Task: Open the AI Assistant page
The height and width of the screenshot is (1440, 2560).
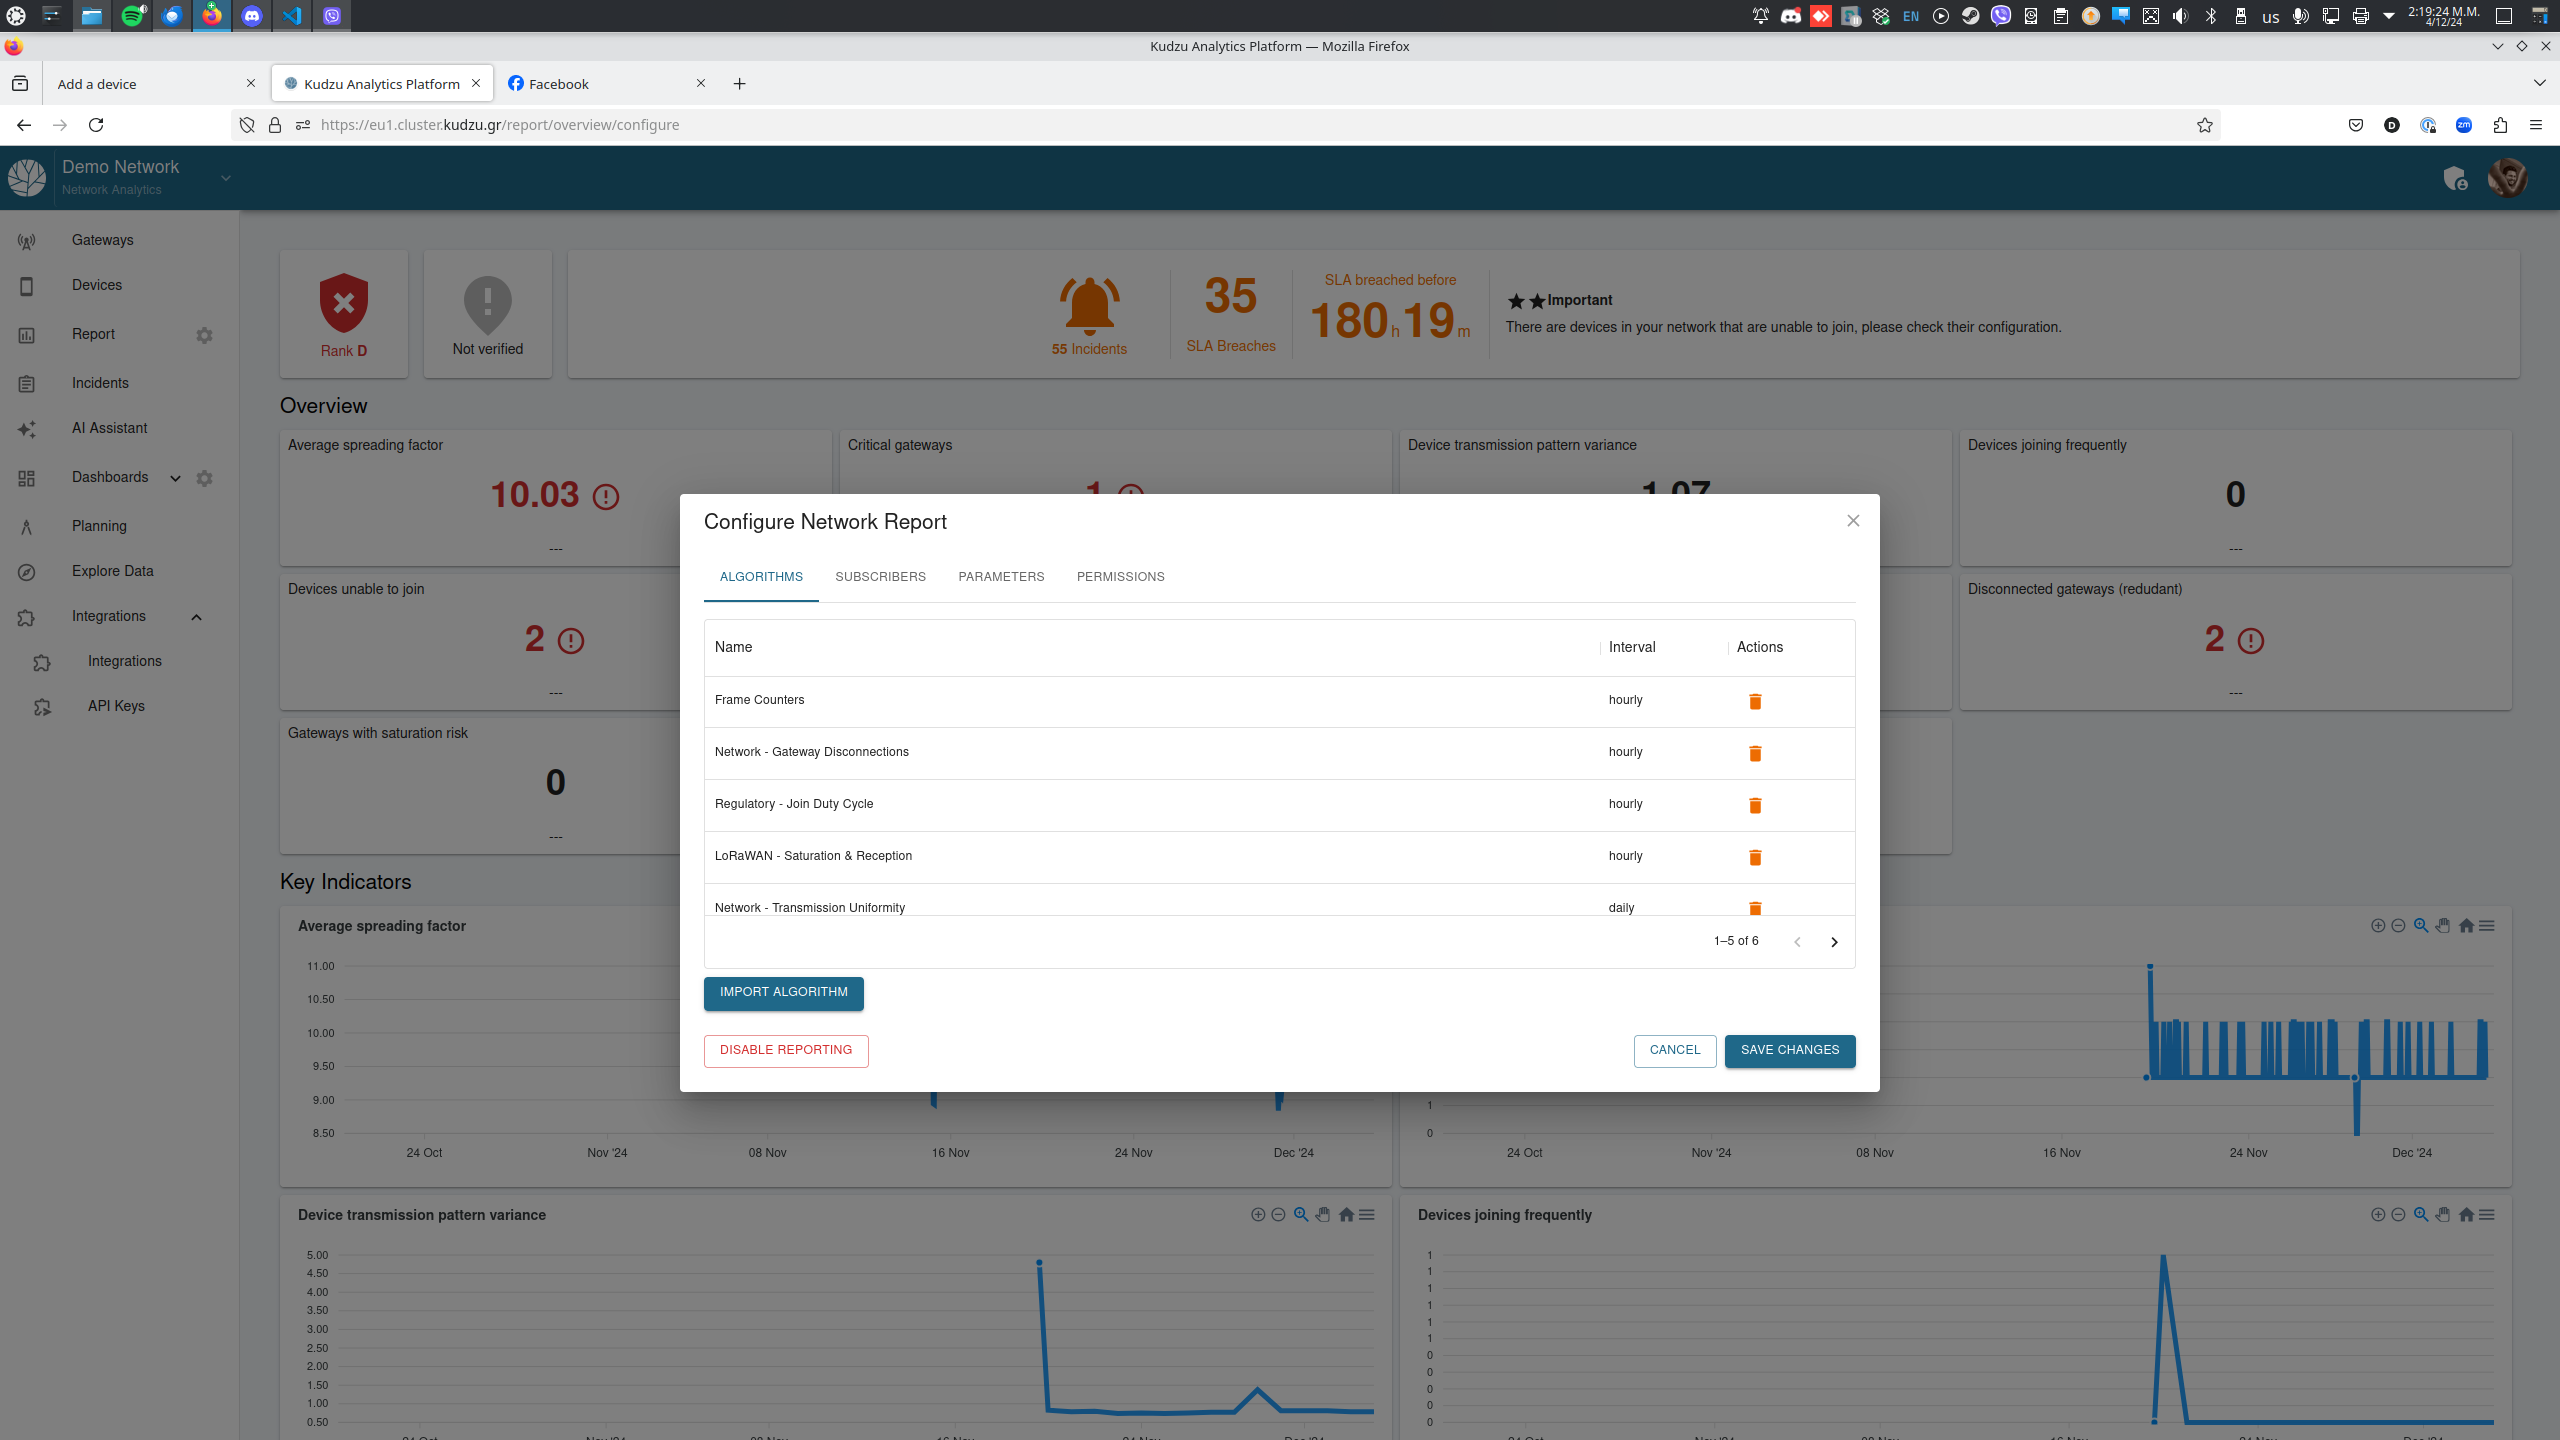Action: 109,428
